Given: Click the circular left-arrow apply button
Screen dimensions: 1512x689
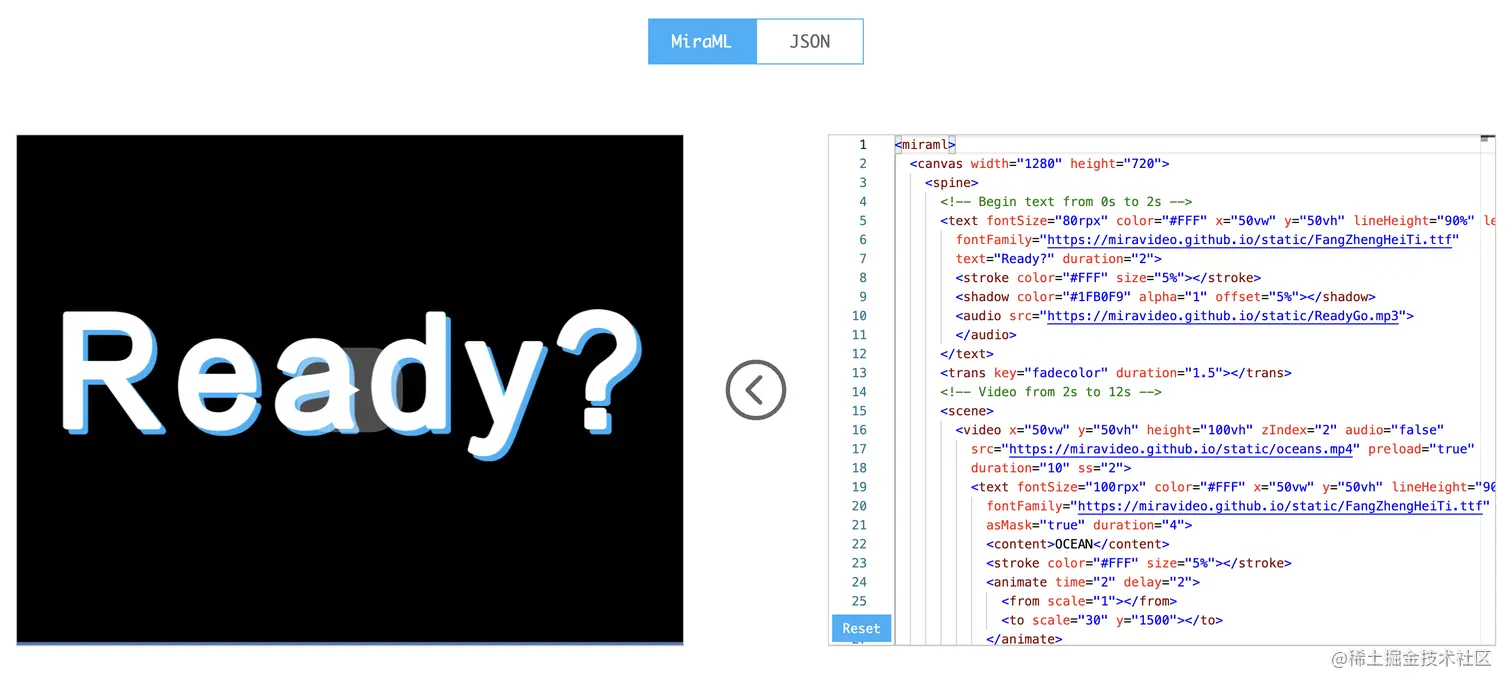Looking at the screenshot, I should (756, 390).
